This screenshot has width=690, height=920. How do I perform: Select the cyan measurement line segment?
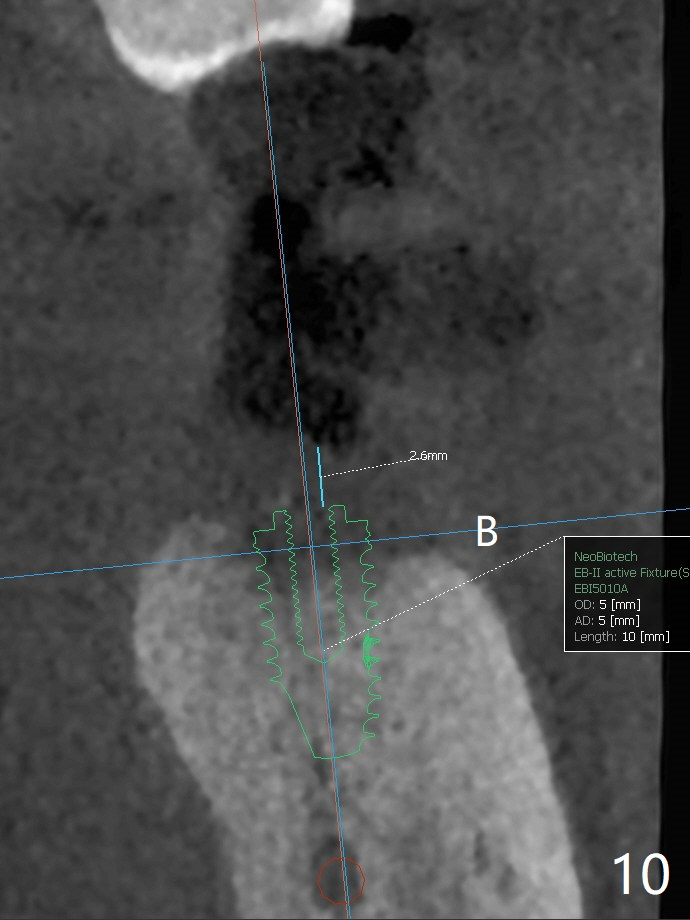pyautogui.click(x=320, y=476)
